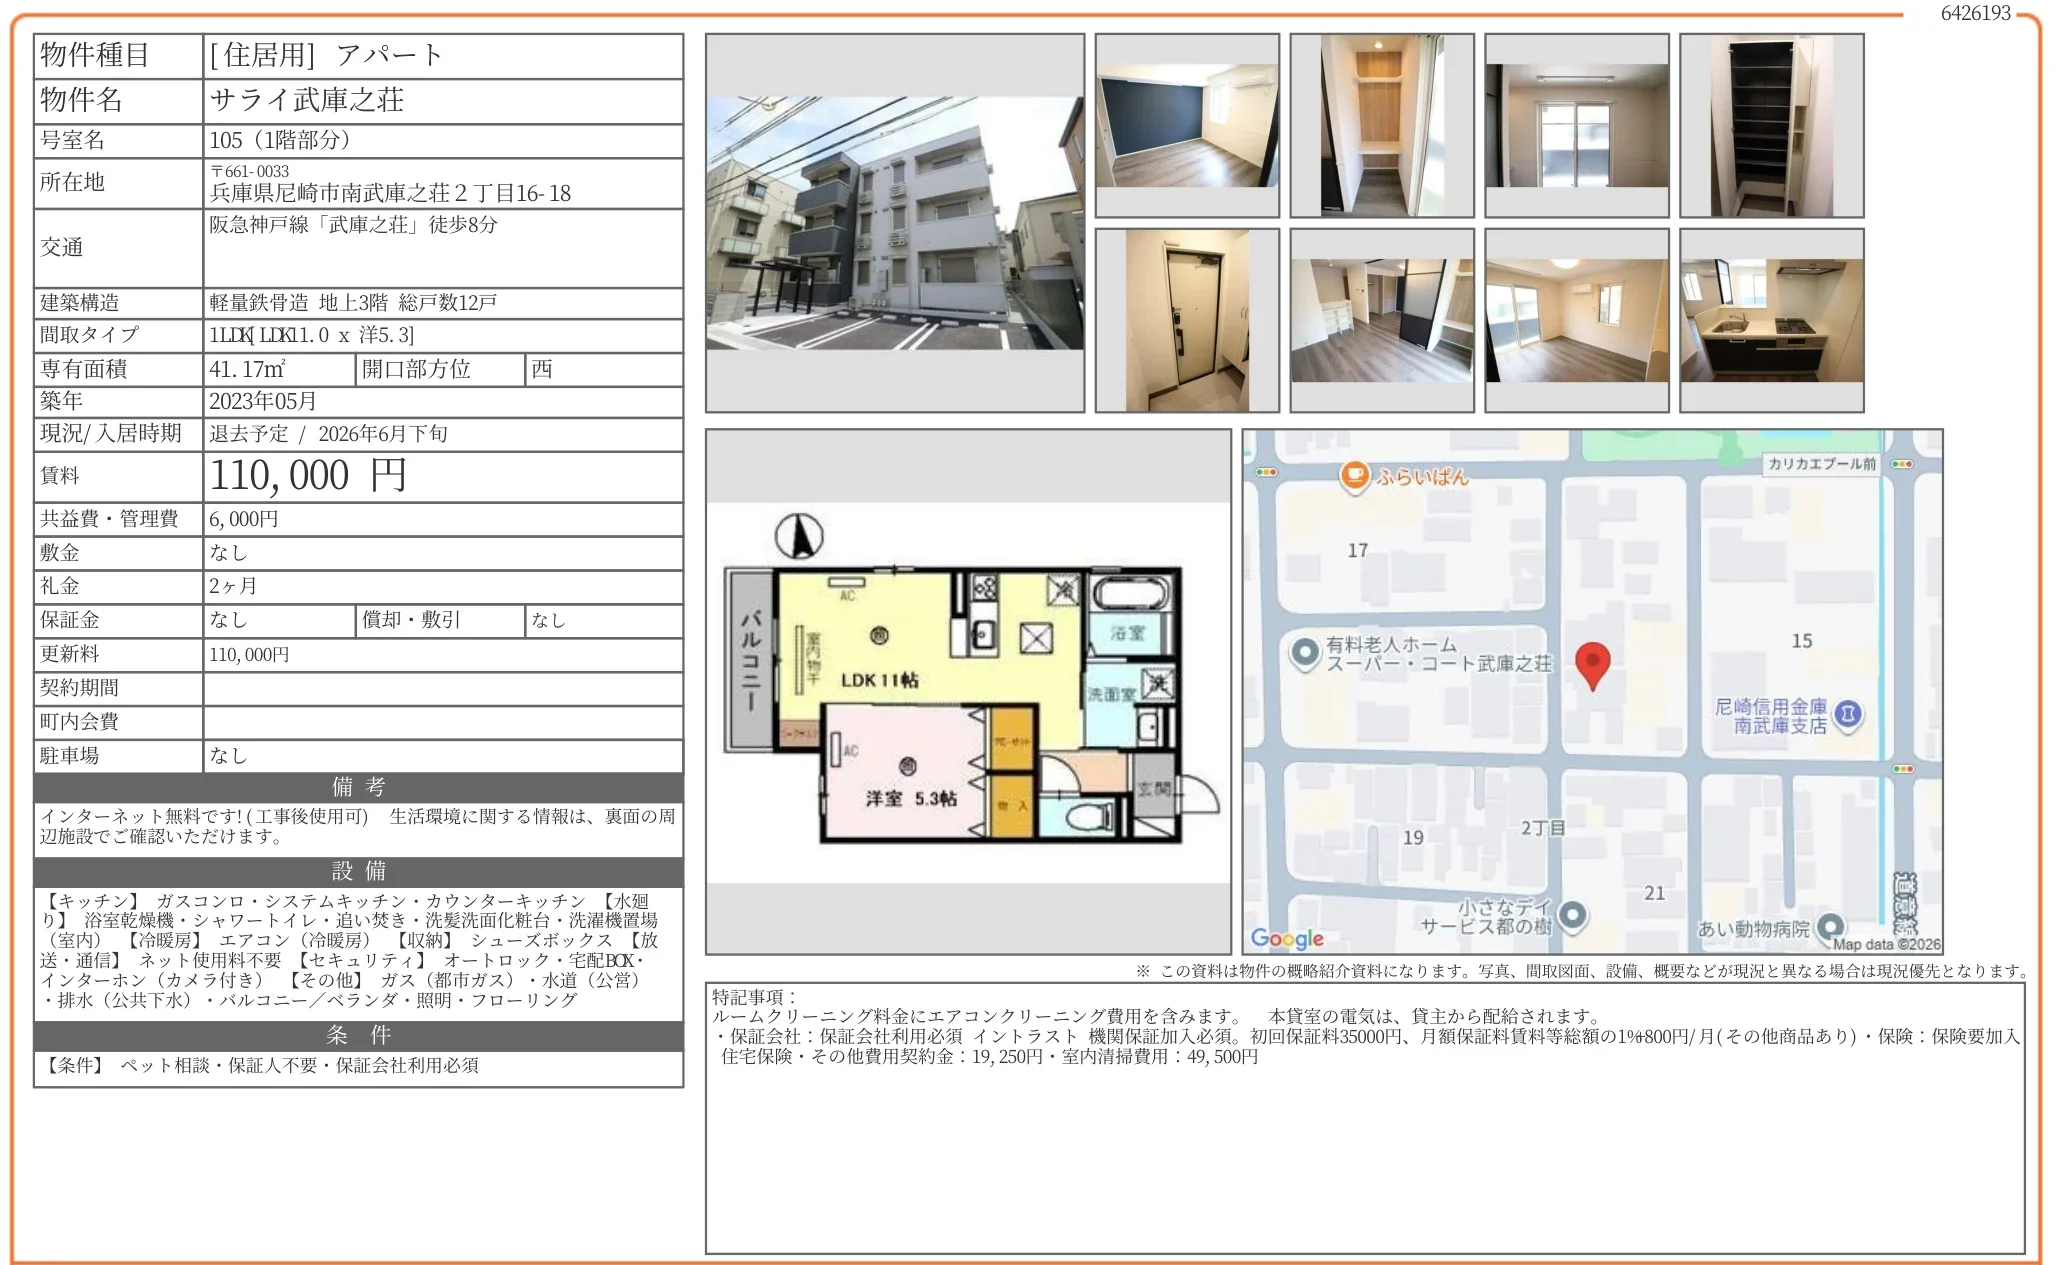Open the navy accent wall room photo
The height and width of the screenshot is (1265, 2056).
pos(1187,126)
